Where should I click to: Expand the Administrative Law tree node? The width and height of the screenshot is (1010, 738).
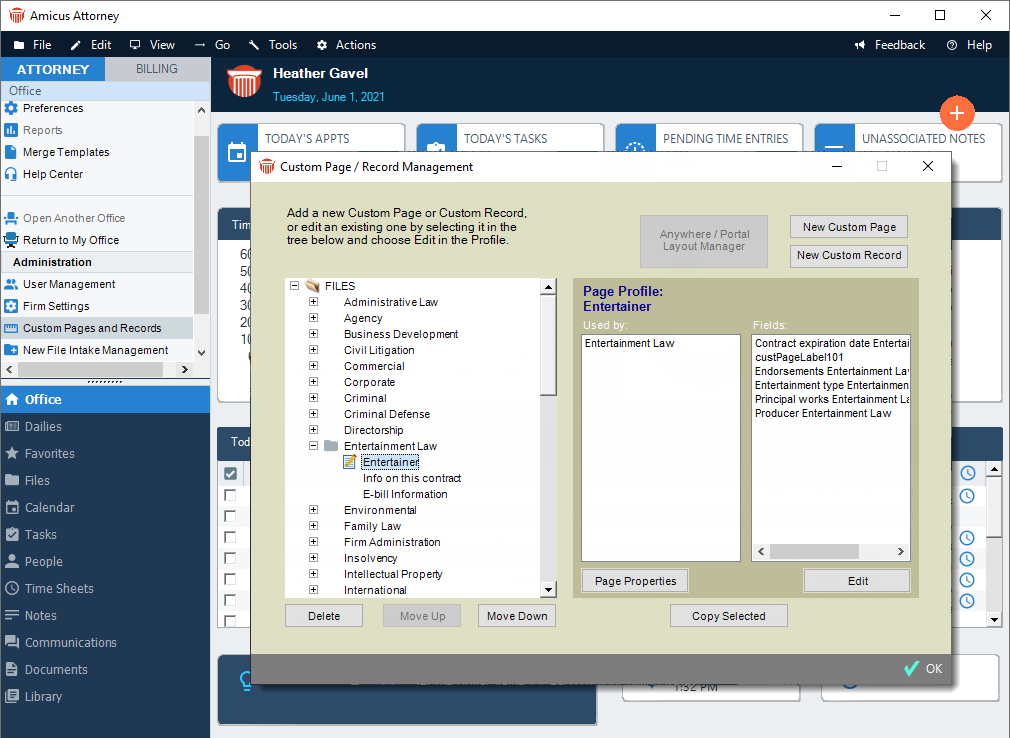tap(313, 302)
